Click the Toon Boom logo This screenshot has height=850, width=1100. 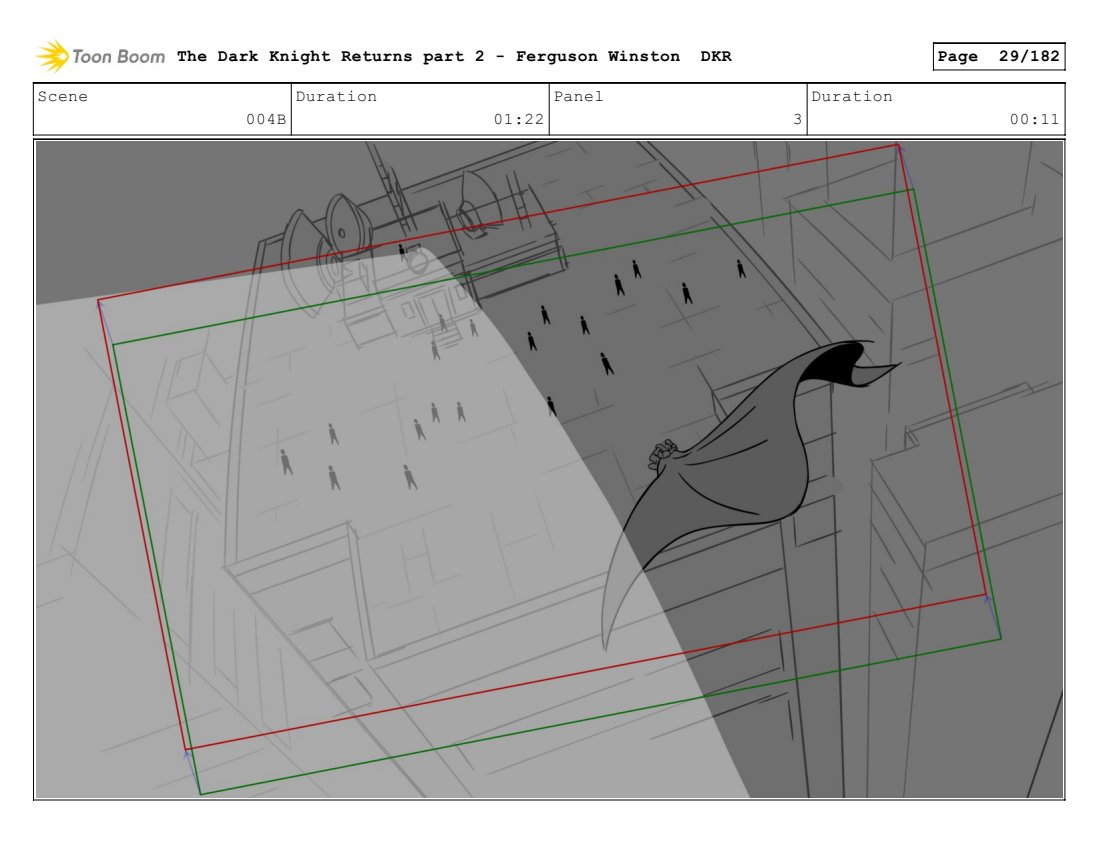(x=100, y=56)
